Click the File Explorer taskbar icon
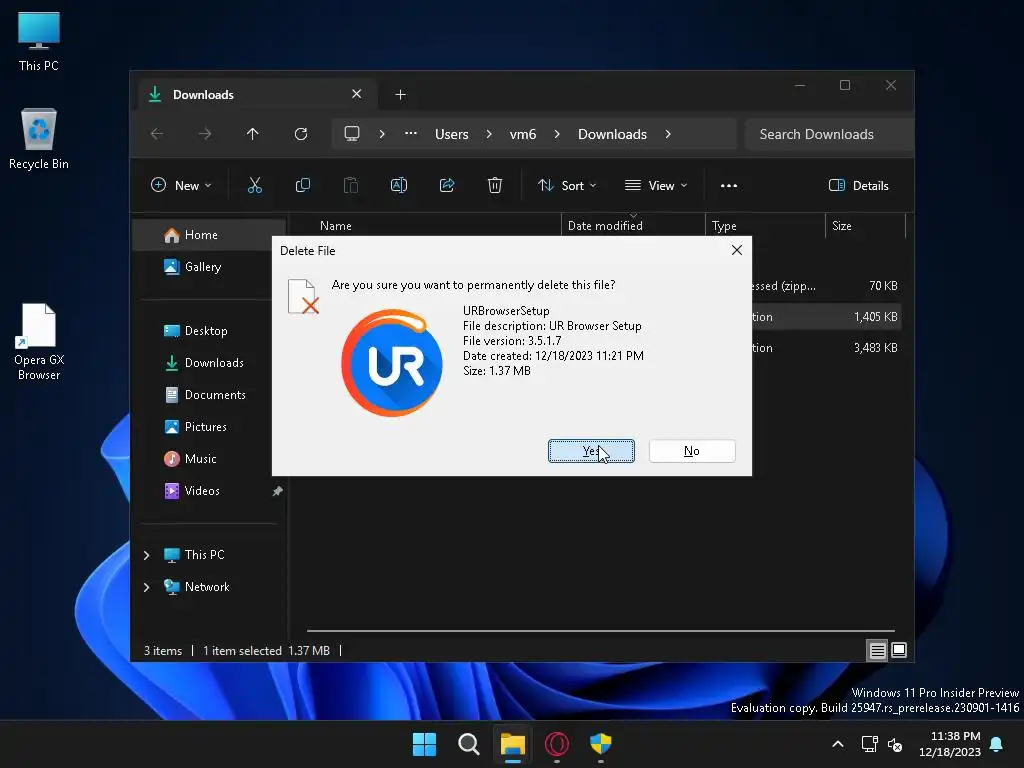Screen dimensions: 1024x768 [513, 744]
